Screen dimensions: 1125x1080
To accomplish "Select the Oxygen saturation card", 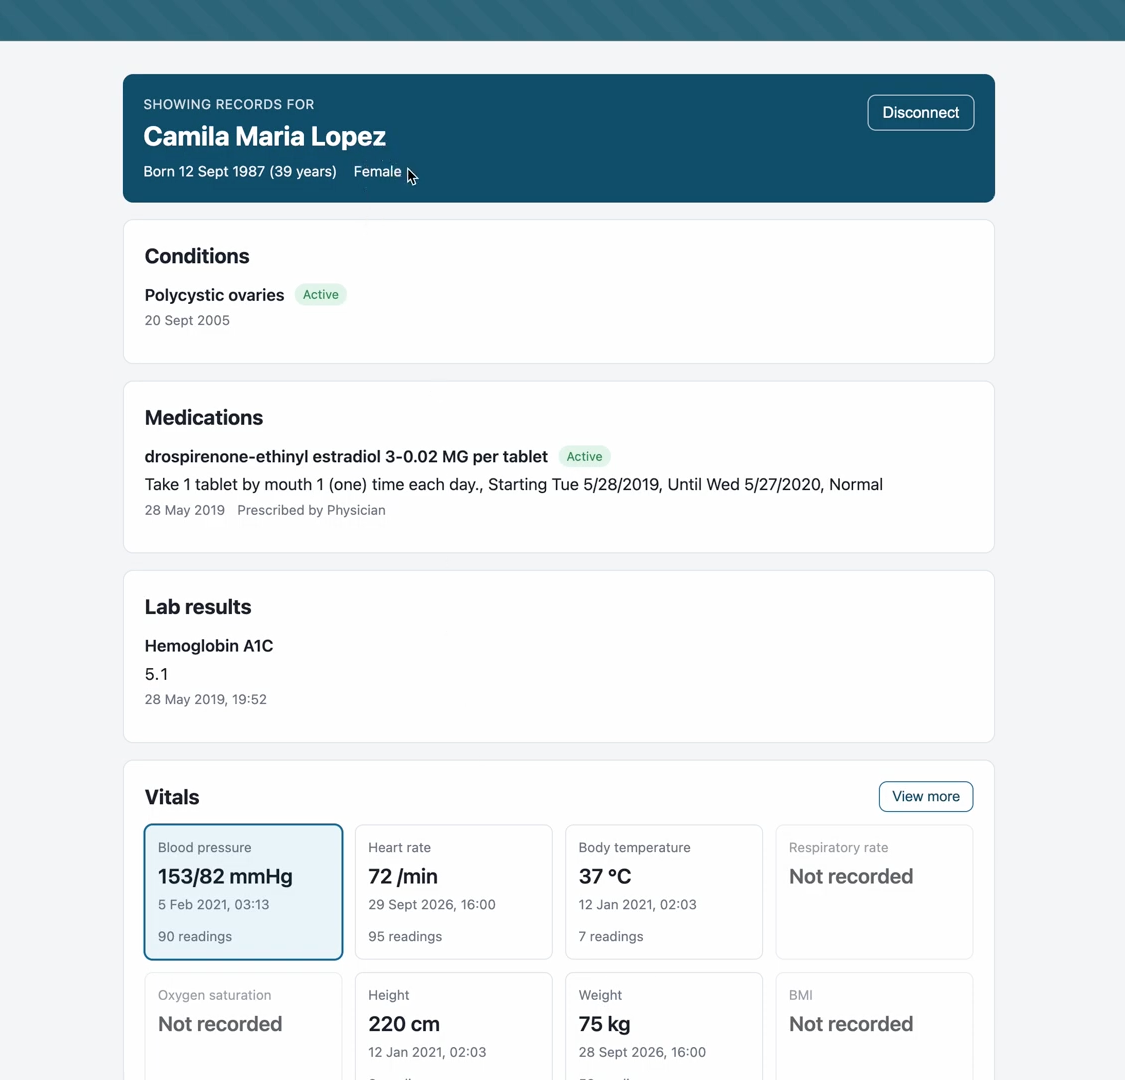I will pyautogui.click(x=243, y=1026).
